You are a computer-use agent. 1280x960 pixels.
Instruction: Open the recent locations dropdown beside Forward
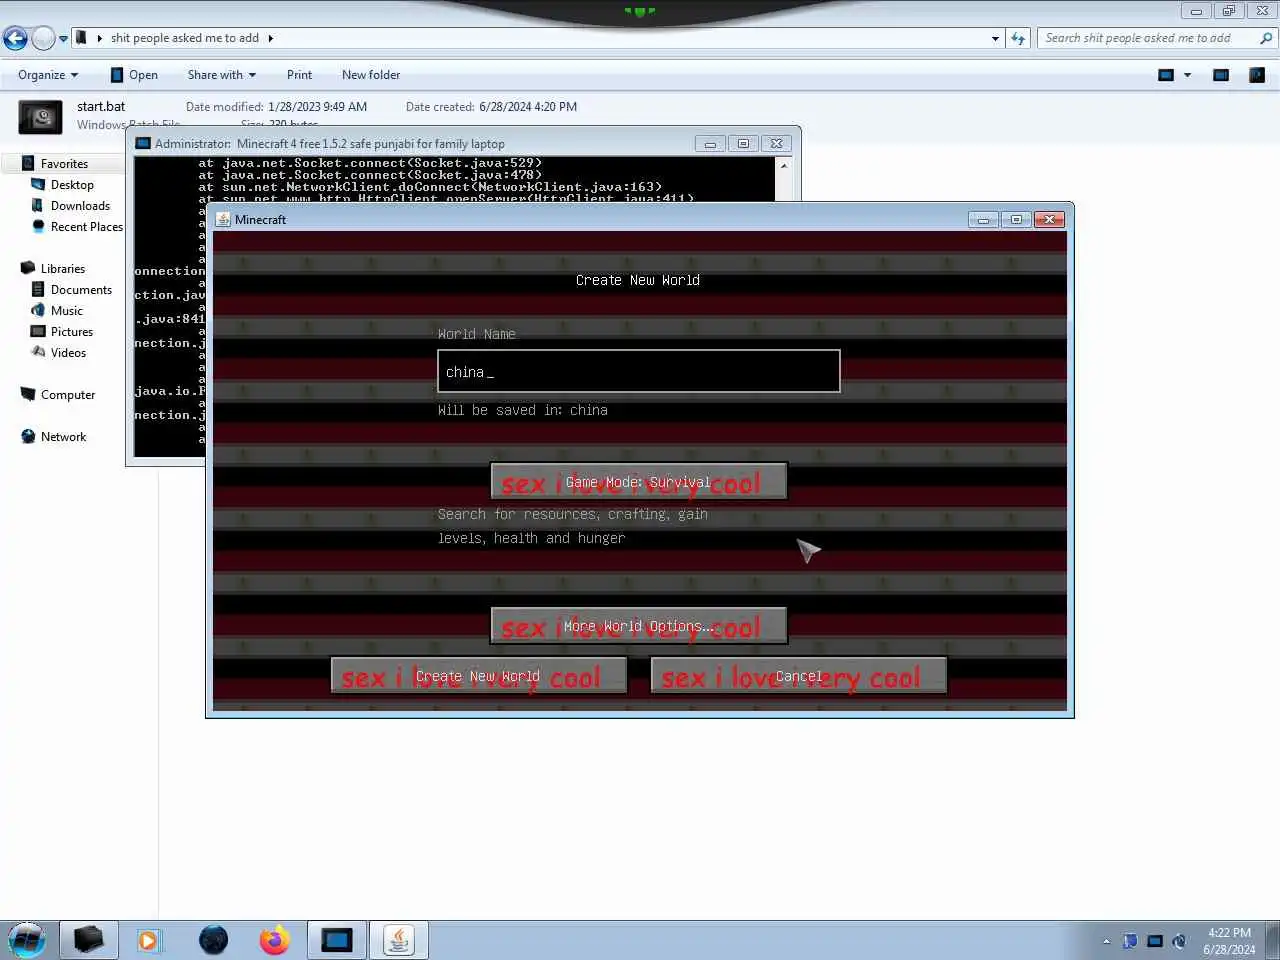tap(63, 39)
